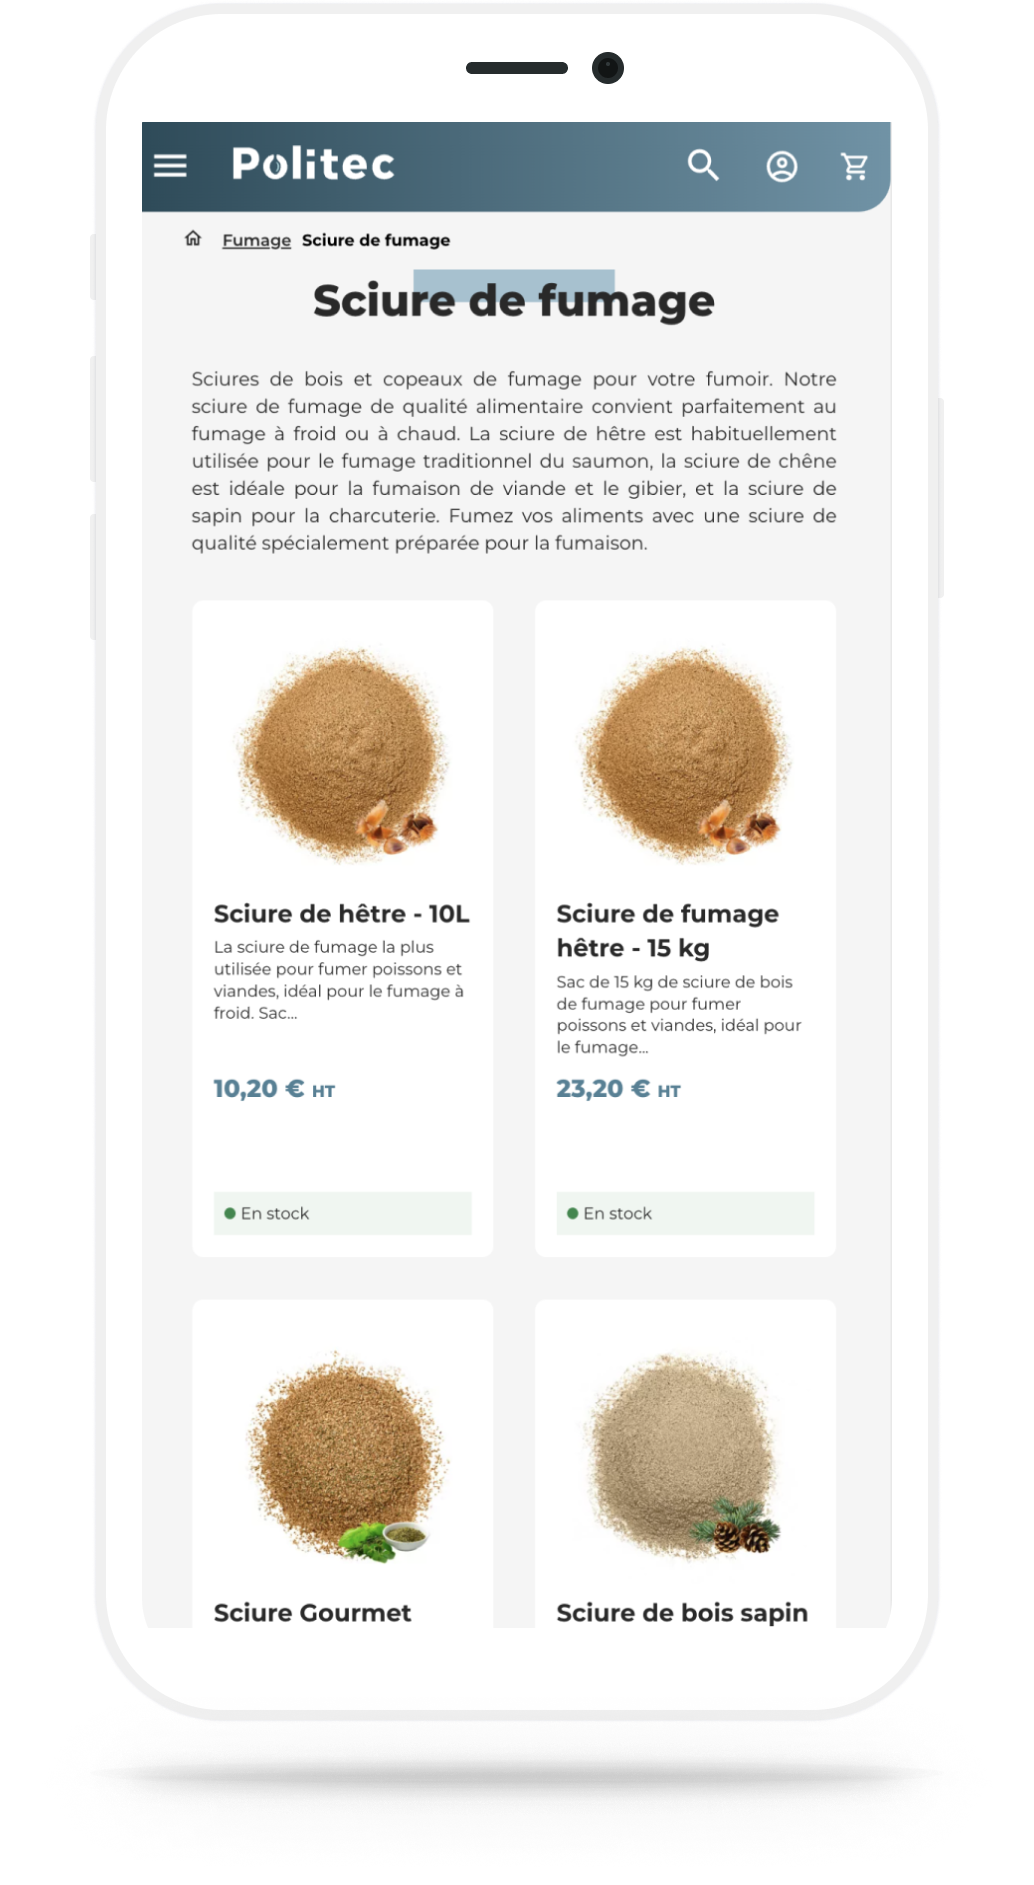The height and width of the screenshot is (1885, 1034).
Task: Select the 10,20 € HT price
Action: pyautogui.click(x=274, y=1089)
